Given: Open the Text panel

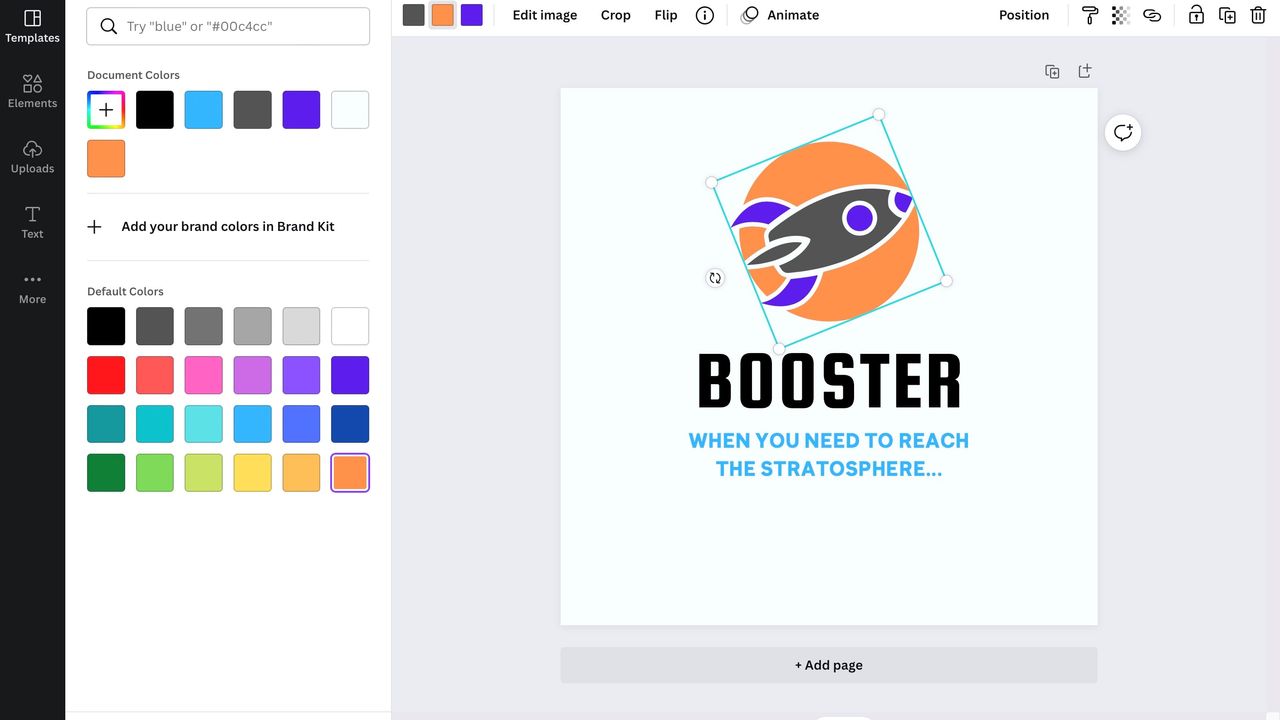Looking at the screenshot, I should 32,222.
